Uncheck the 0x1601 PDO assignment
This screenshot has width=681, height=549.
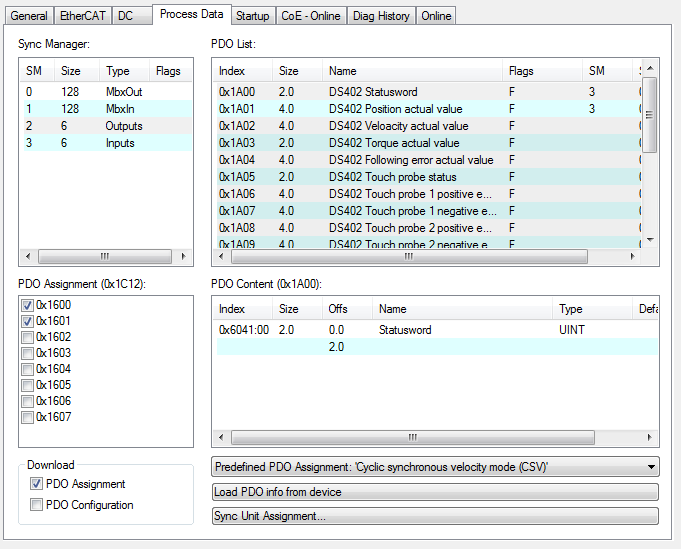[x=27, y=321]
